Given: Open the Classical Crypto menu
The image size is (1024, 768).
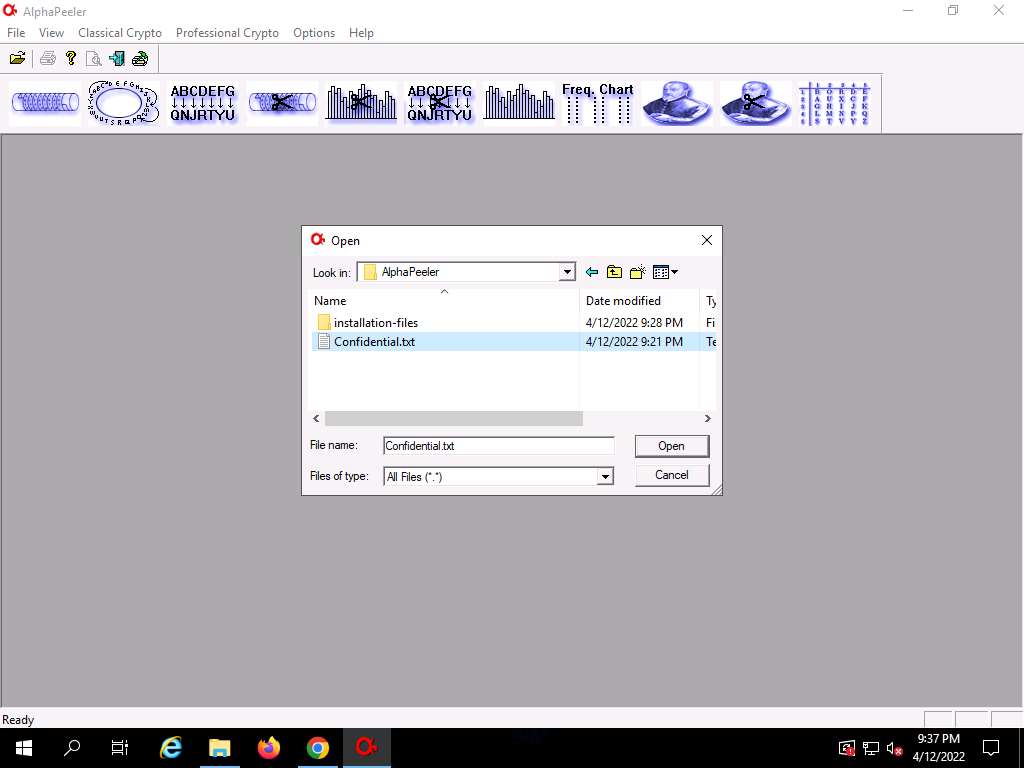Looking at the screenshot, I should click(x=120, y=33).
